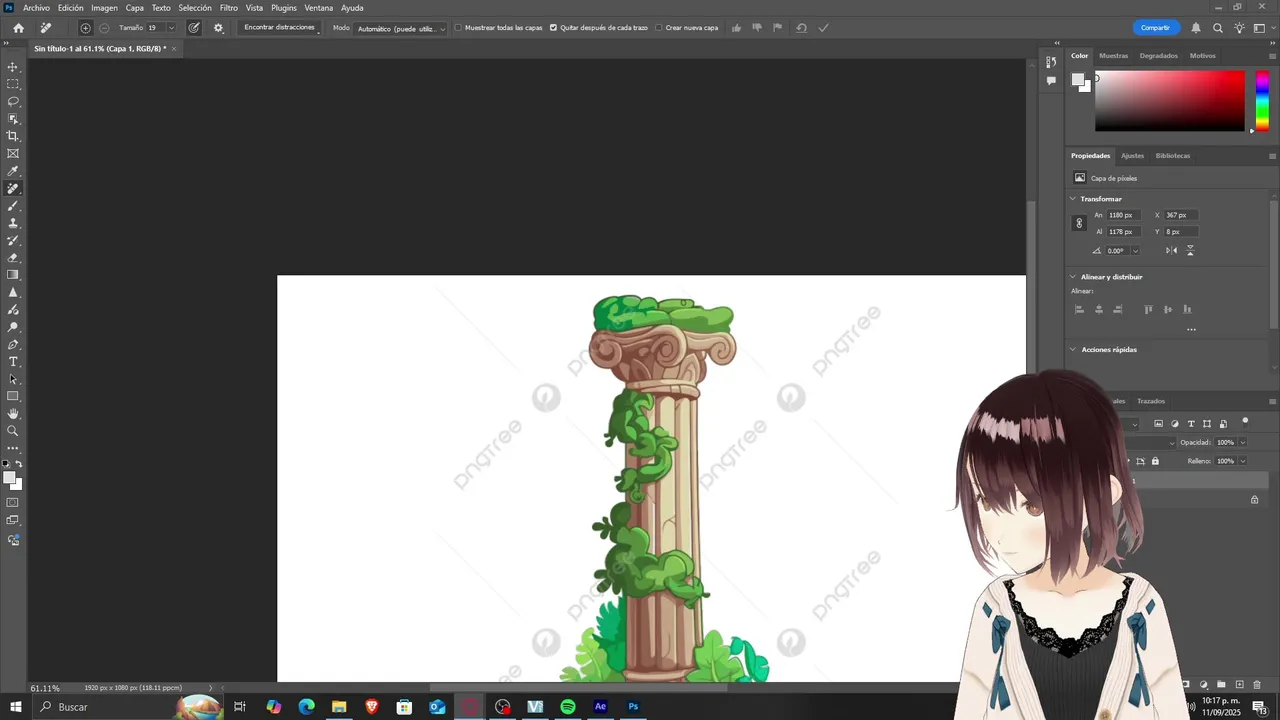1280x720 pixels.
Task: Switch to the Muestras tab
Action: click(x=1113, y=56)
